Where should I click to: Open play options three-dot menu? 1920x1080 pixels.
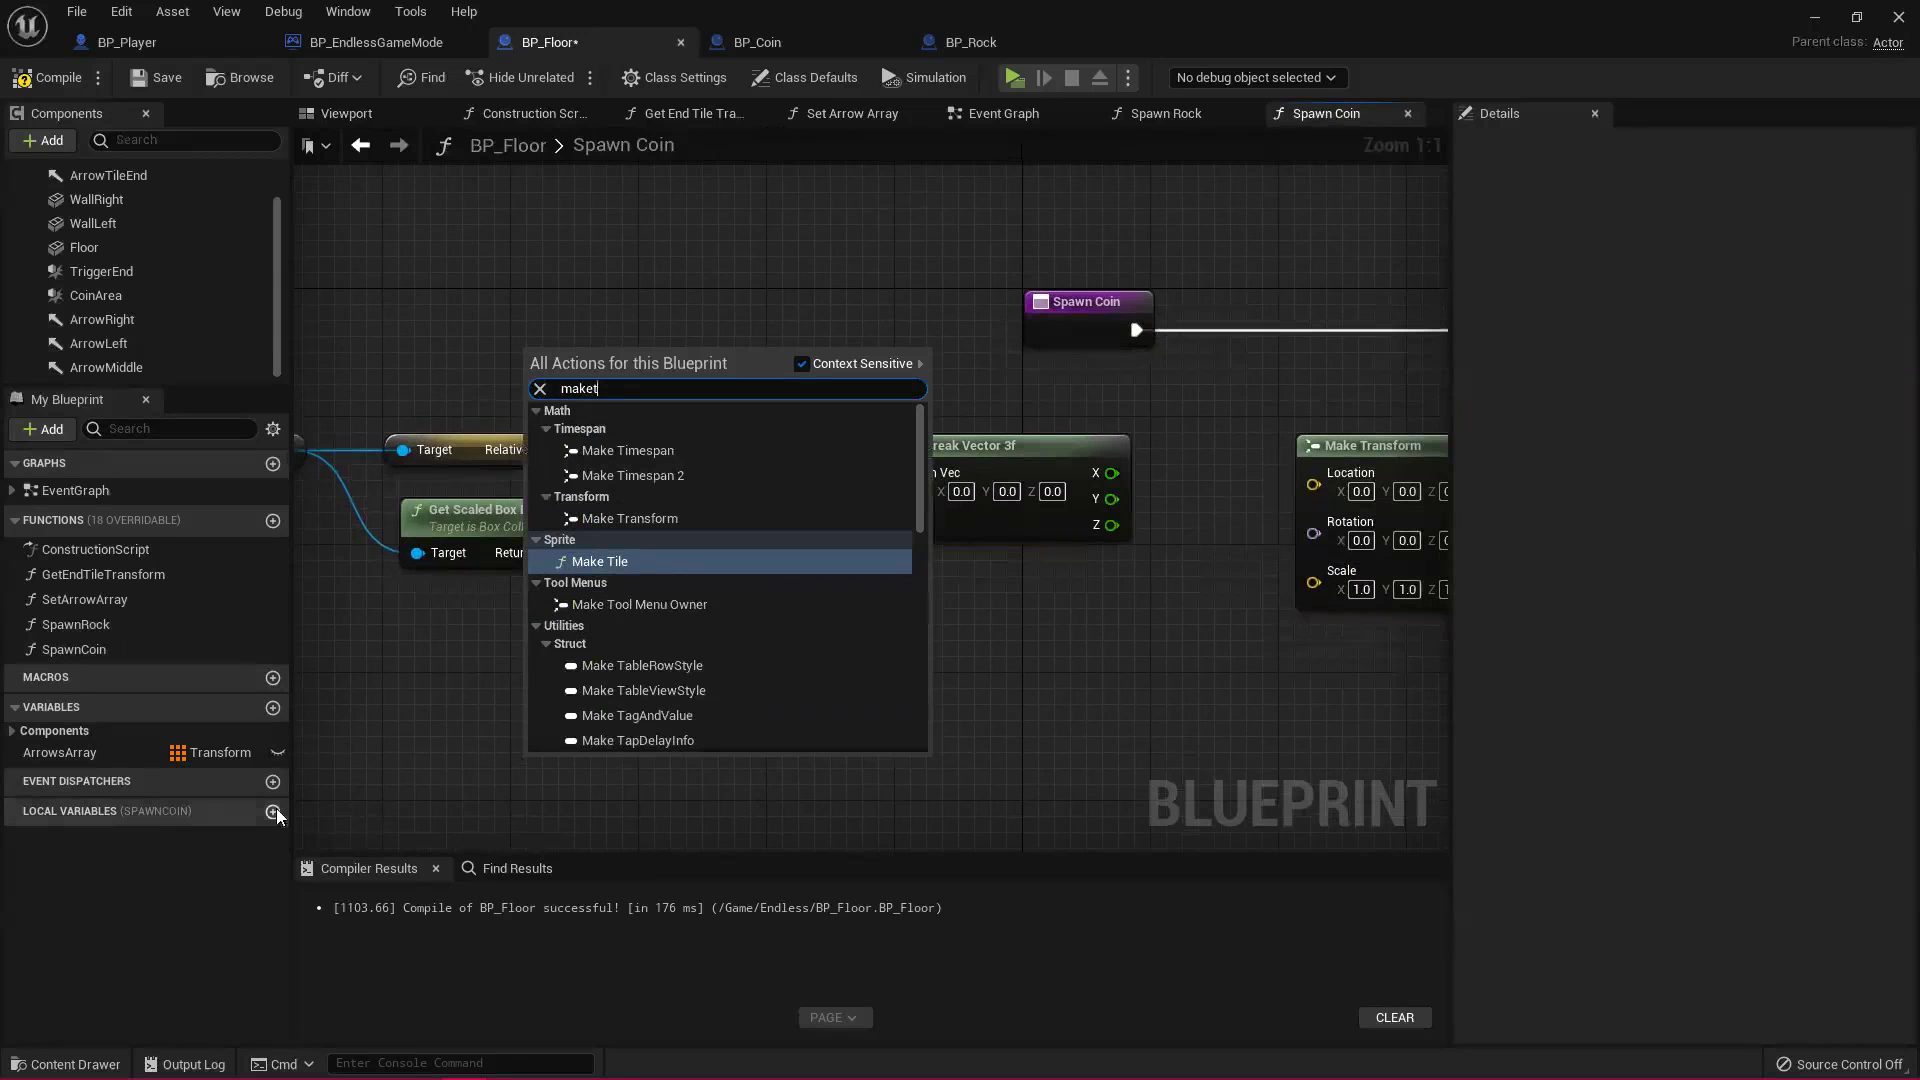pos(1128,78)
